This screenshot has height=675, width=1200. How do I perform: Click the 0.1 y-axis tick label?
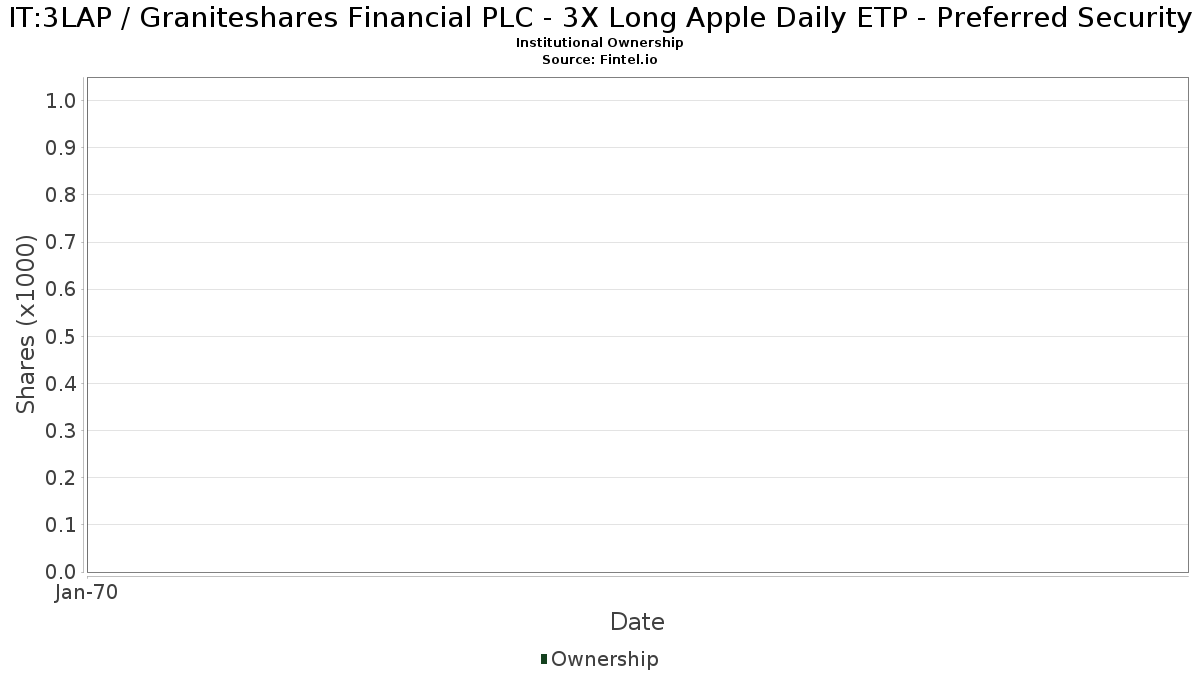(61, 525)
